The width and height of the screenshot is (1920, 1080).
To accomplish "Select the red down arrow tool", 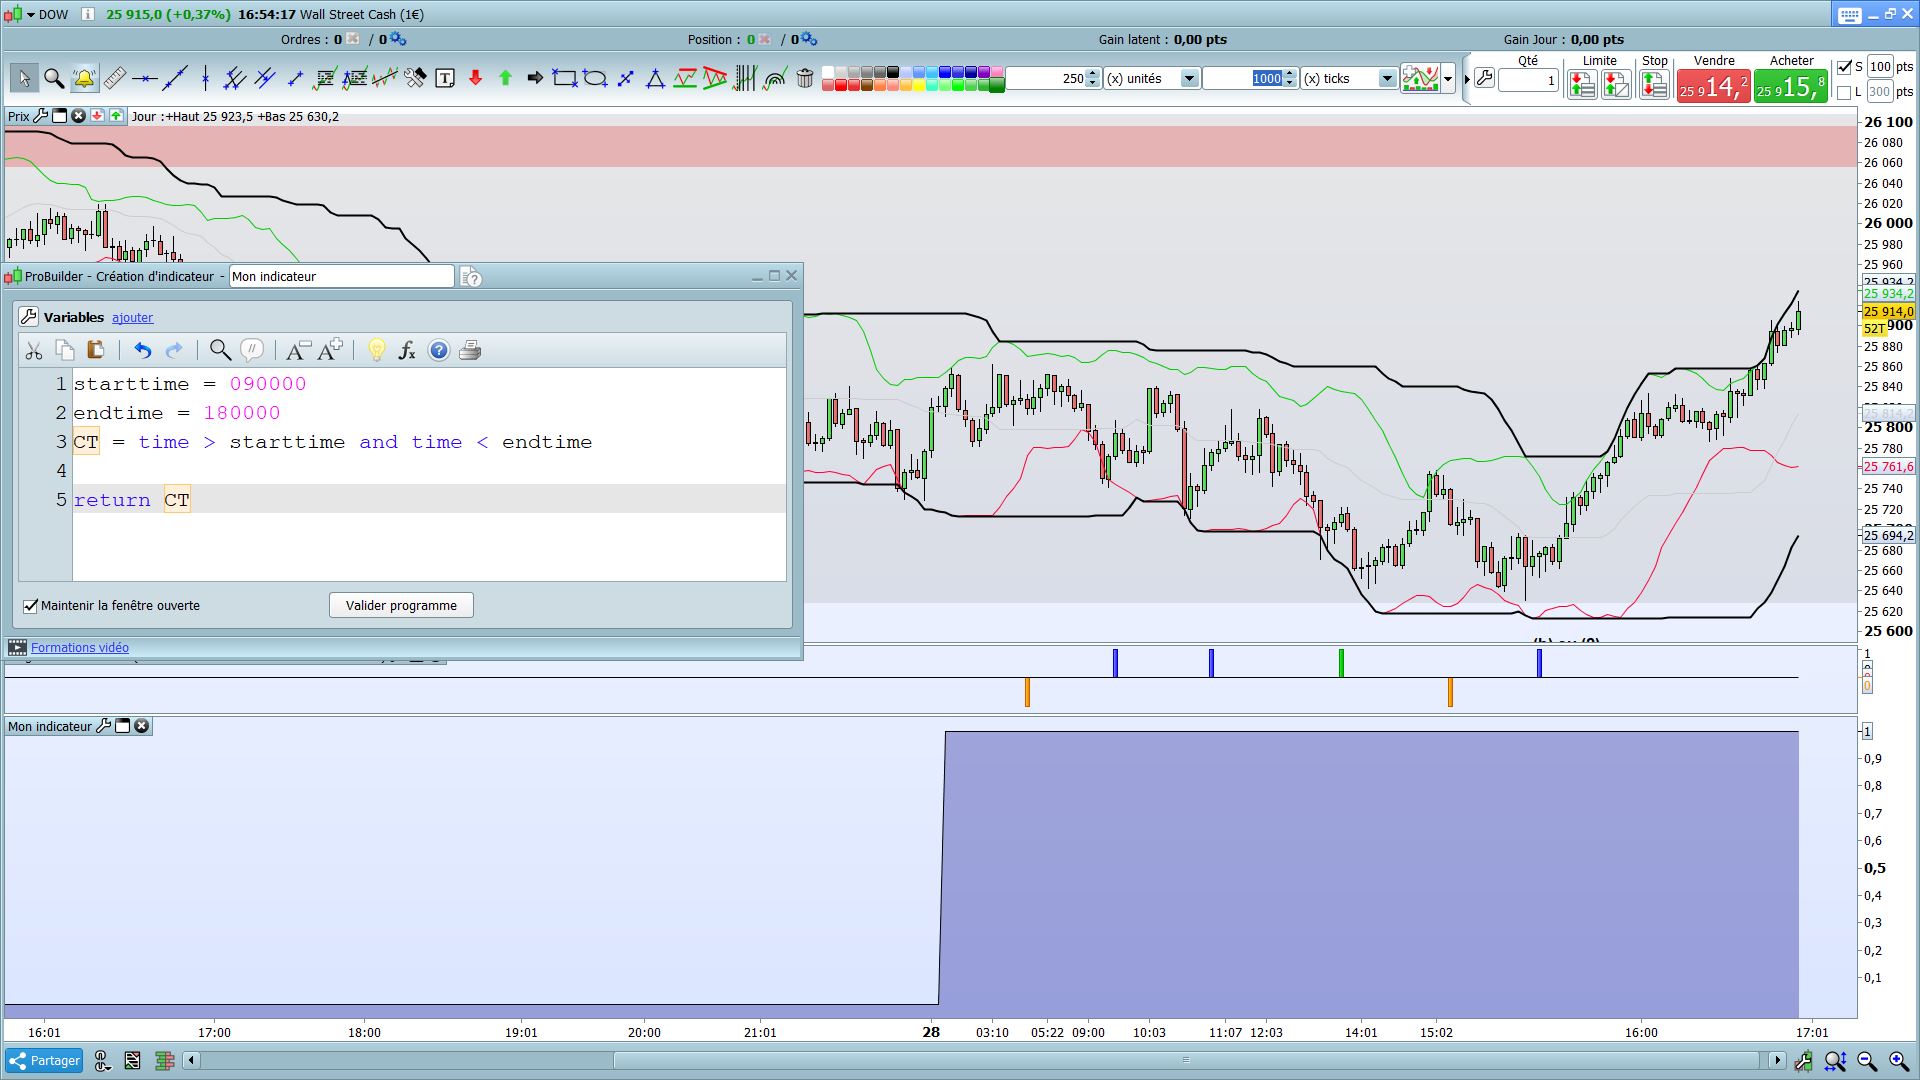I will [x=475, y=78].
